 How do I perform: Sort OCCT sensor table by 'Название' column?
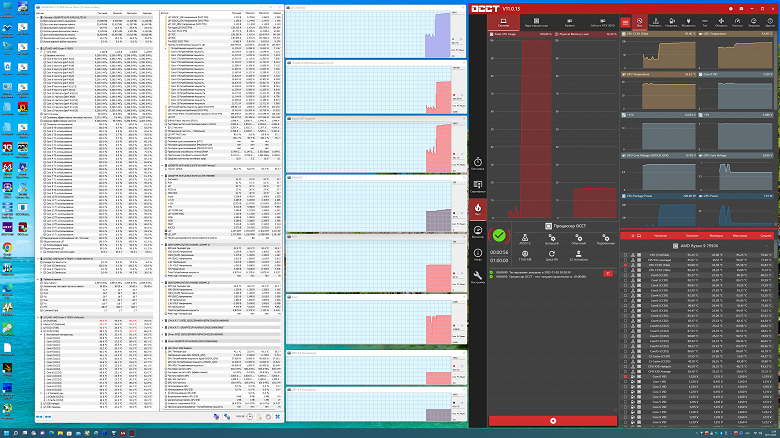[x=661, y=235]
